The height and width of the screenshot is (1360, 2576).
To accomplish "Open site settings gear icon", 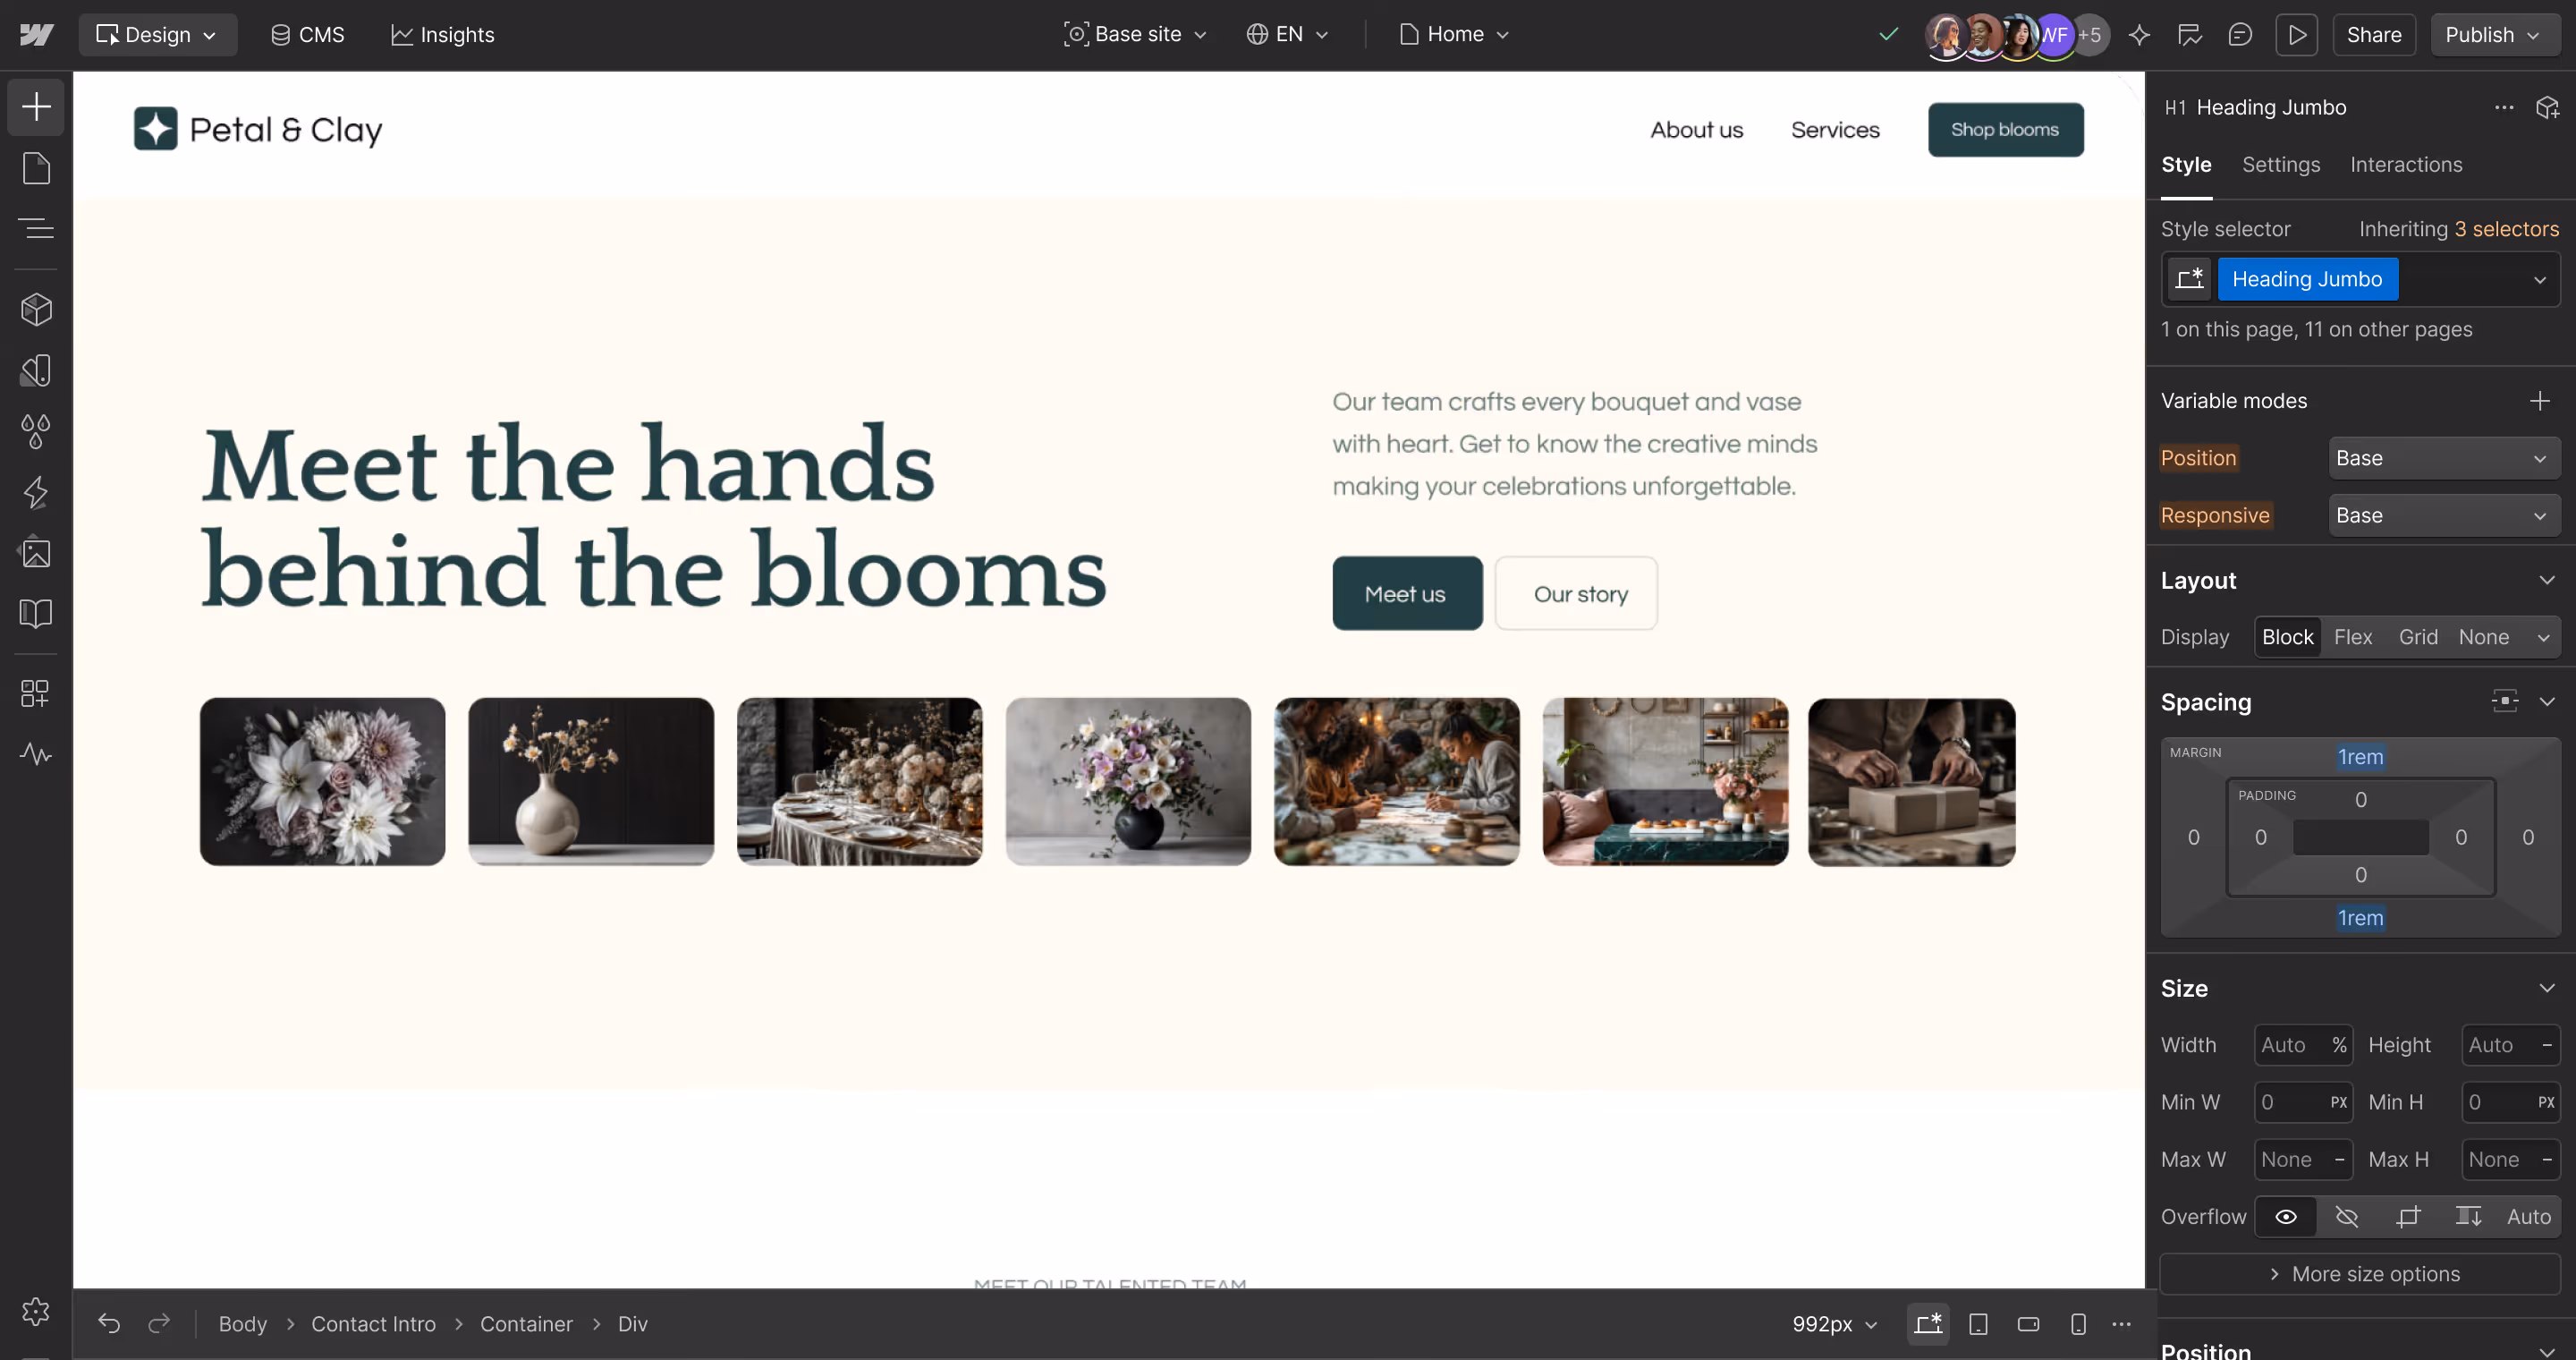I will coord(36,1311).
